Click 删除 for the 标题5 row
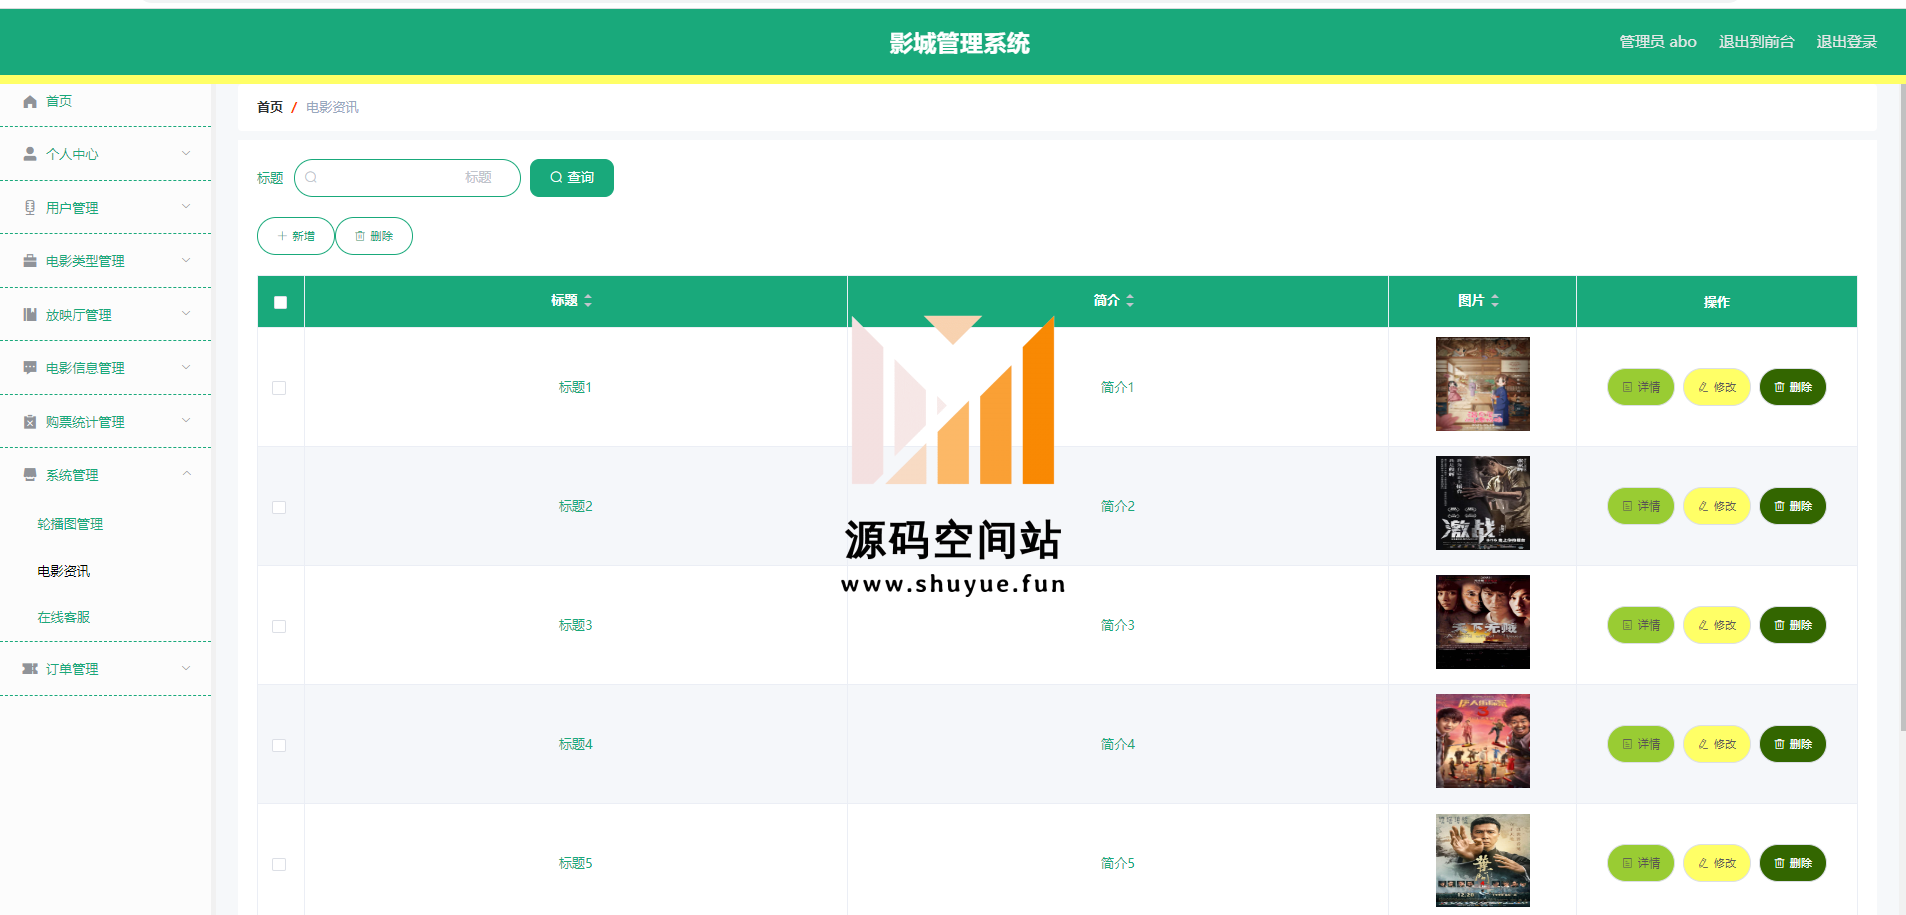The height and width of the screenshot is (915, 1906). pos(1793,863)
